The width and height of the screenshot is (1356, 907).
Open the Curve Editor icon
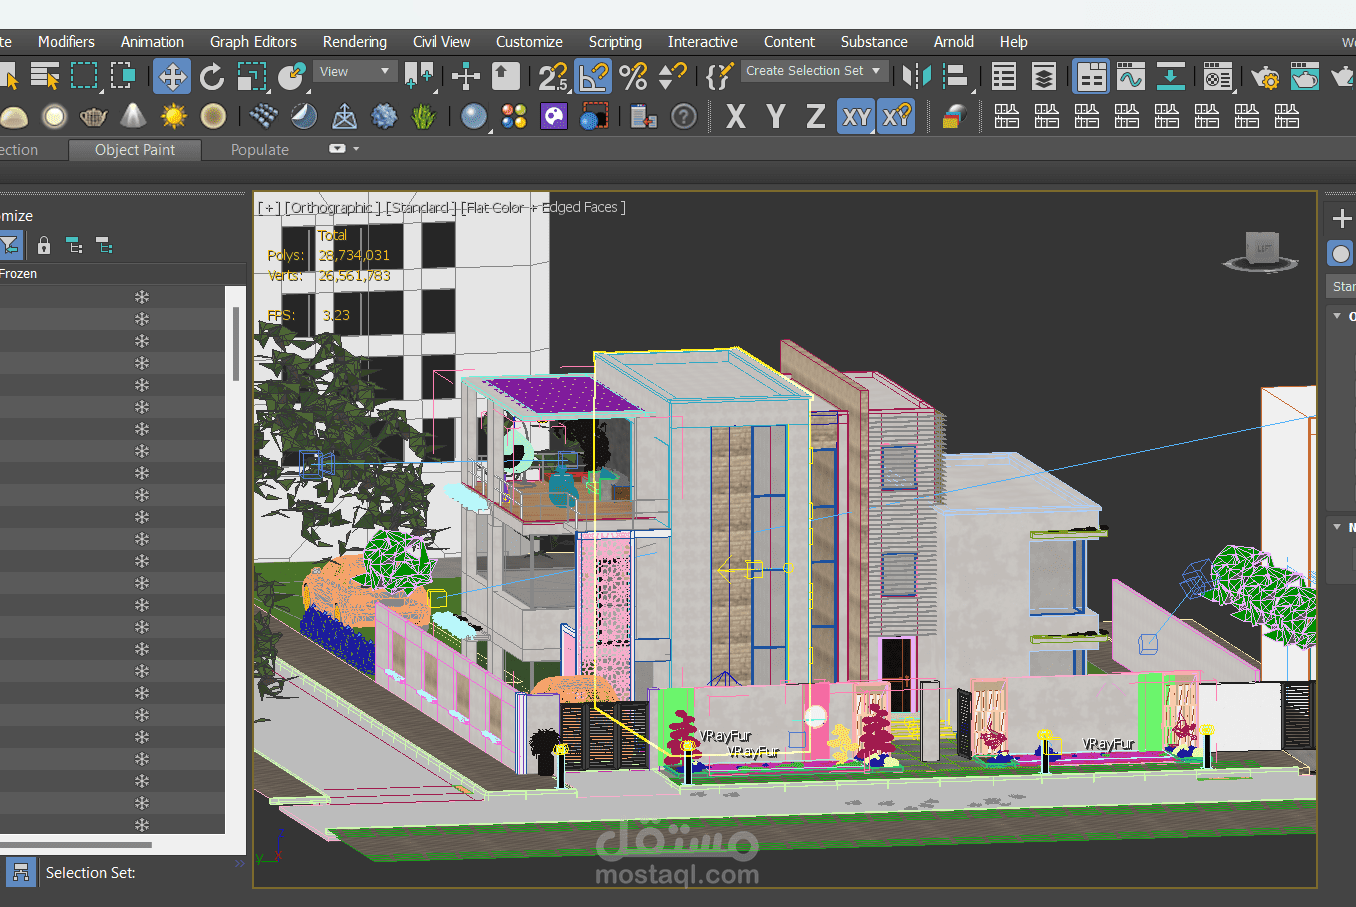pos(1130,76)
